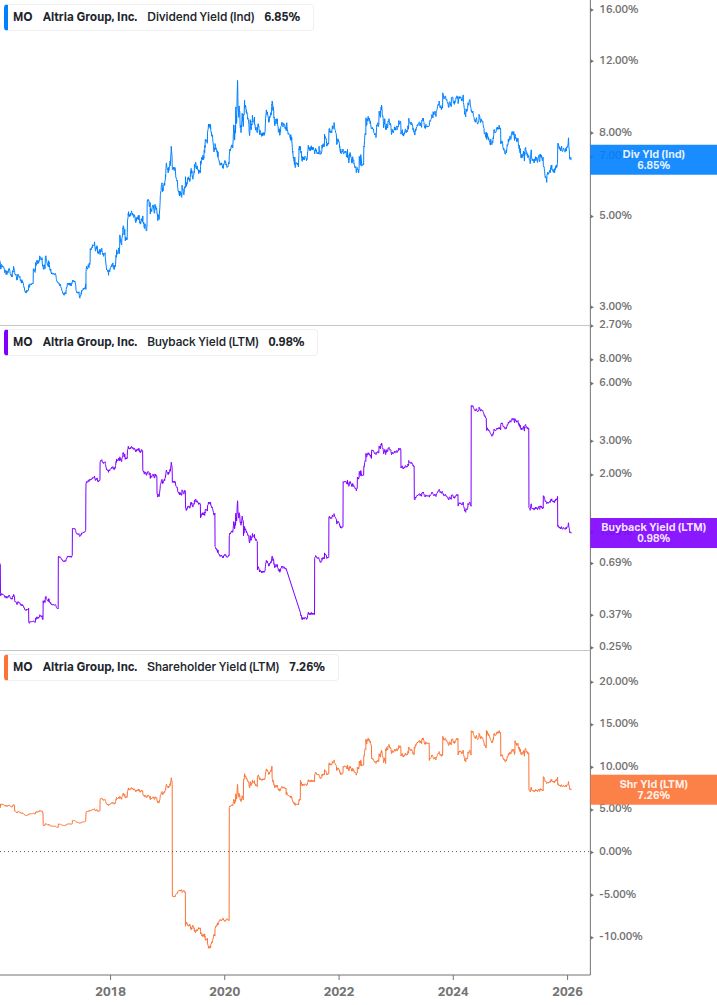Click the 7.26% value in the Shareholder legend

click(306, 667)
